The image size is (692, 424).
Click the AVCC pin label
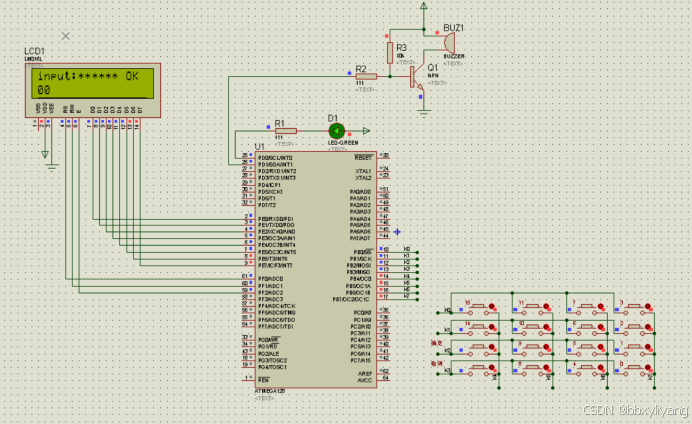(x=365, y=380)
